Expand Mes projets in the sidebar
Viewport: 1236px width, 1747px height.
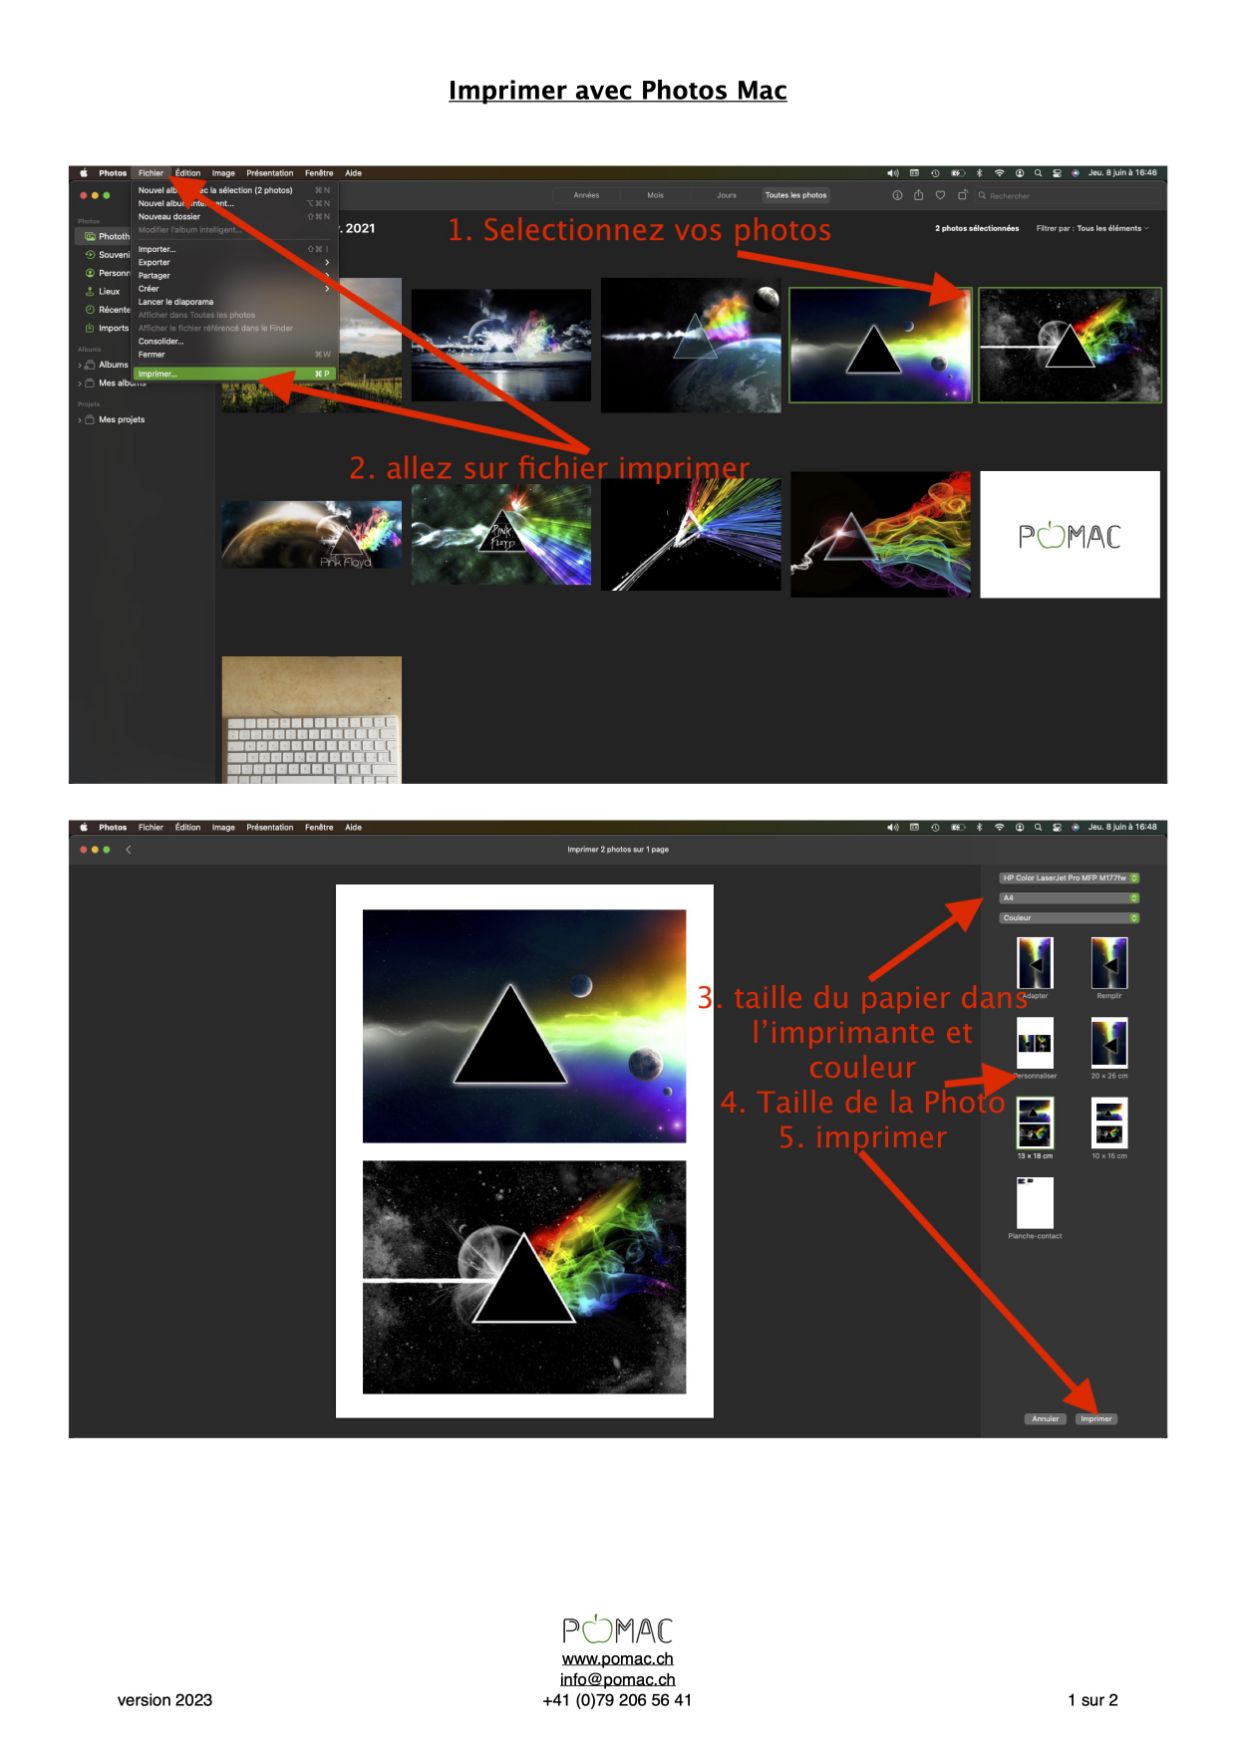pyautogui.click(x=80, y=420)
